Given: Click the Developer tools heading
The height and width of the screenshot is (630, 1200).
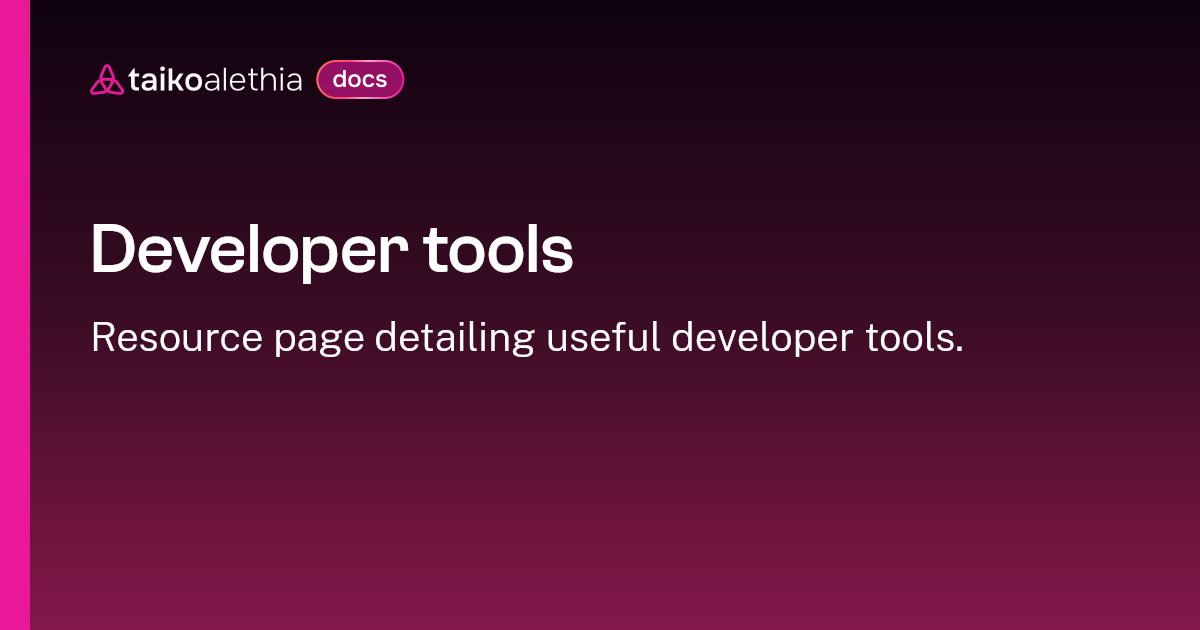Looking at the screenshot, I should click(x=332, y=250).
